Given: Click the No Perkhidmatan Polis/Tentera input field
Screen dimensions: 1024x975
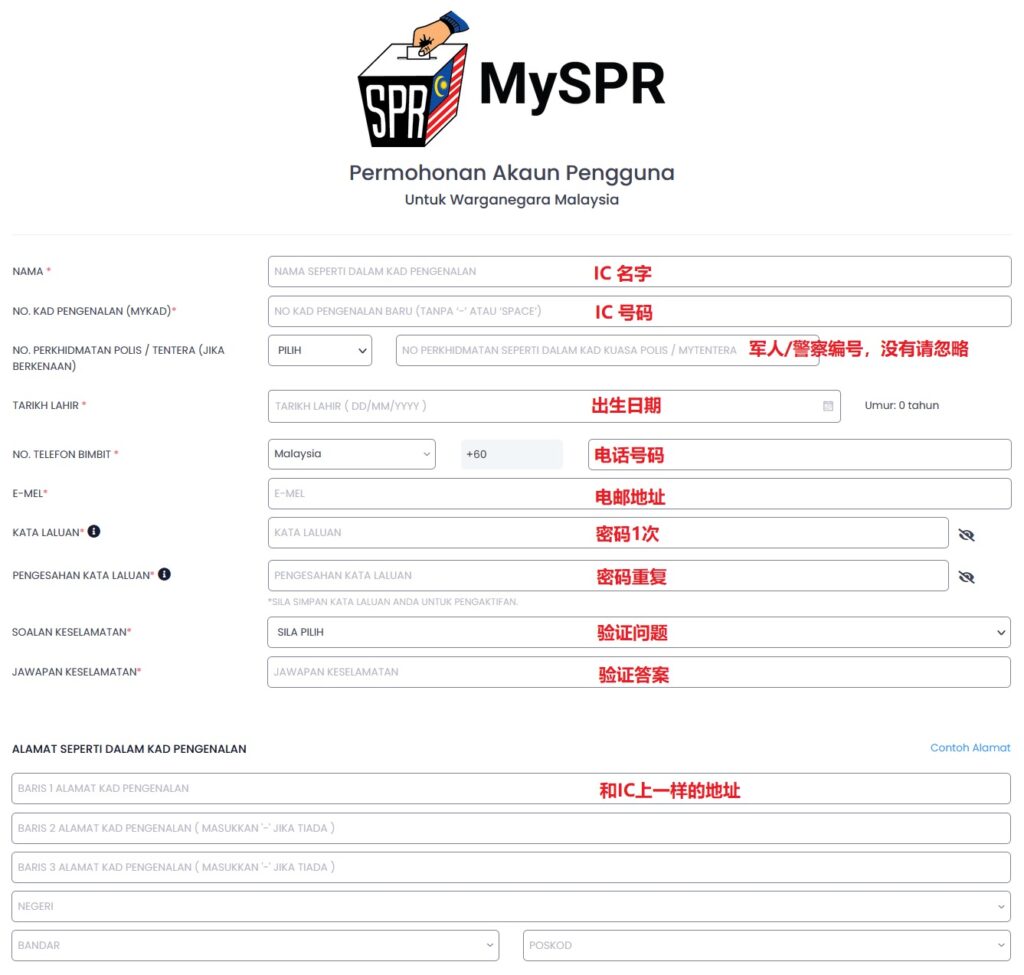Looking at the screenshot, I should coord(607,350).
